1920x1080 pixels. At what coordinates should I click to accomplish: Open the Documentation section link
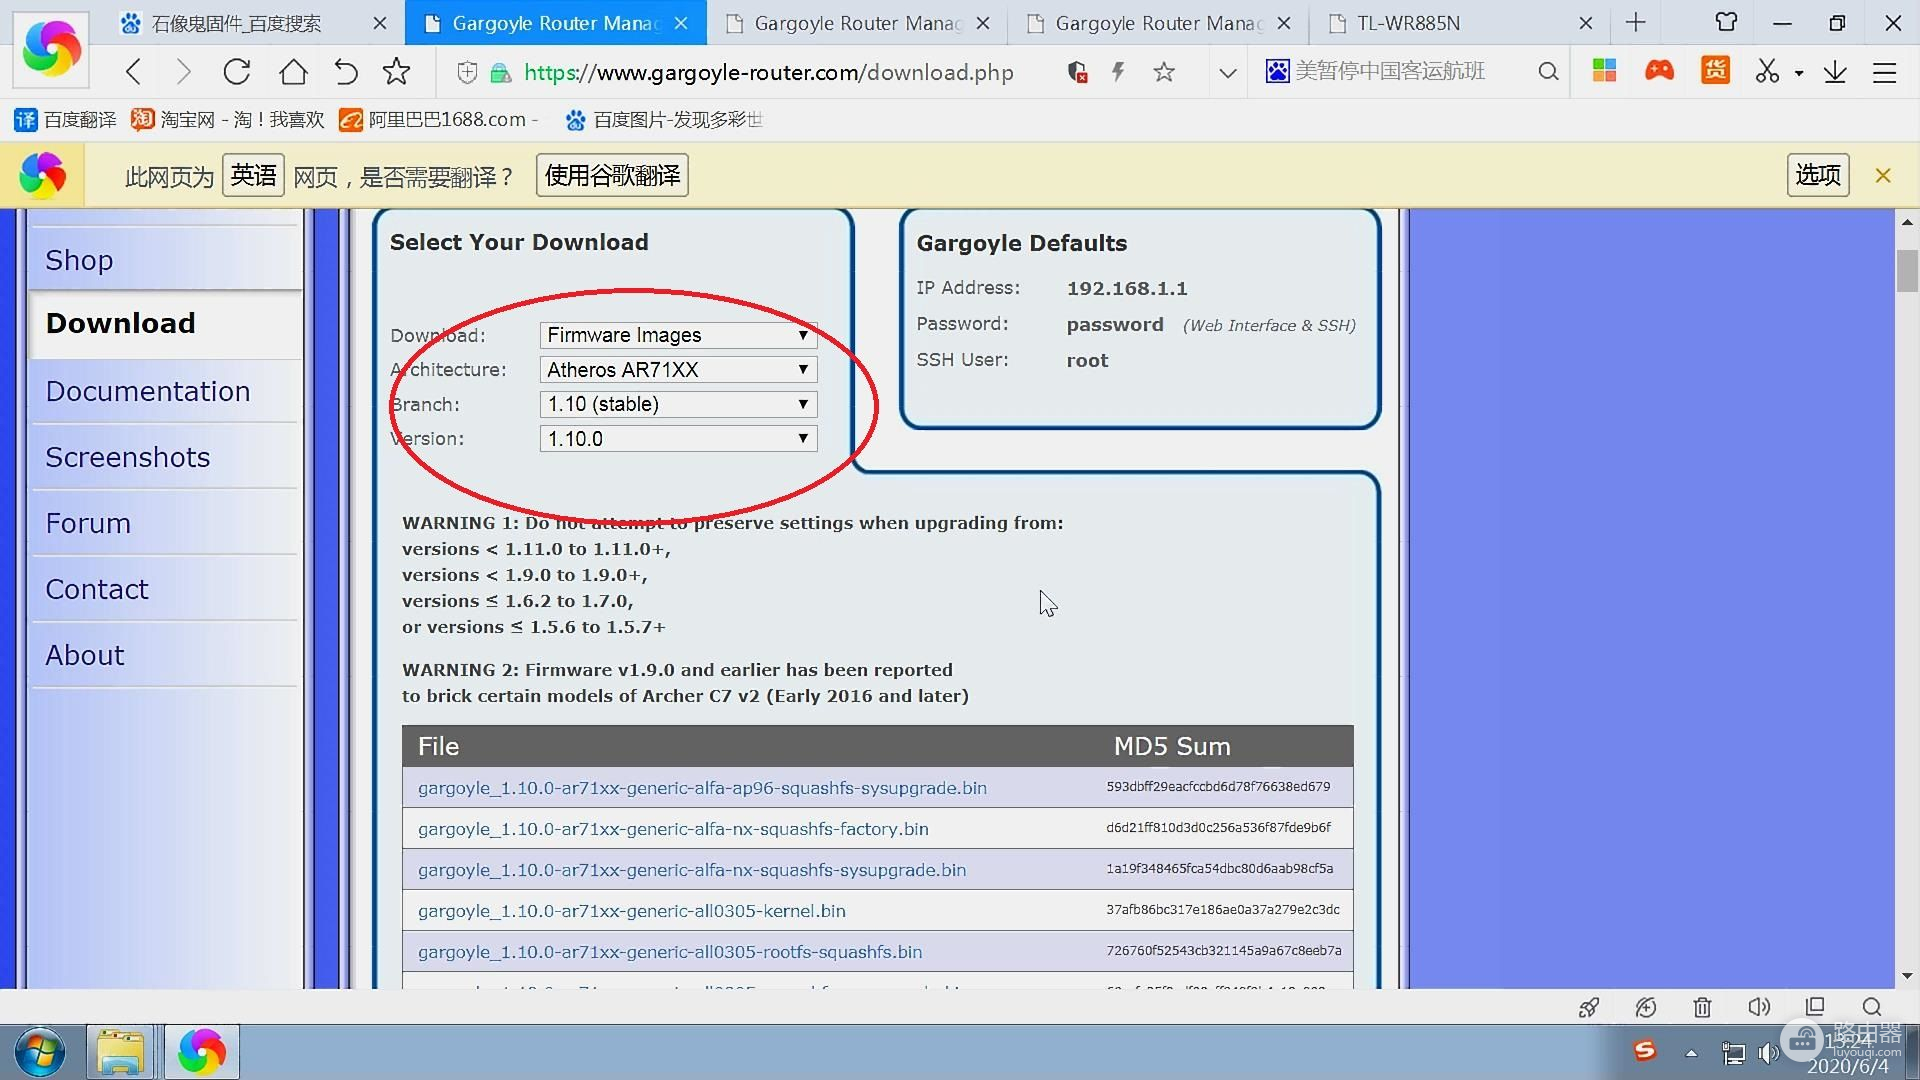click(x=148, y=390)
